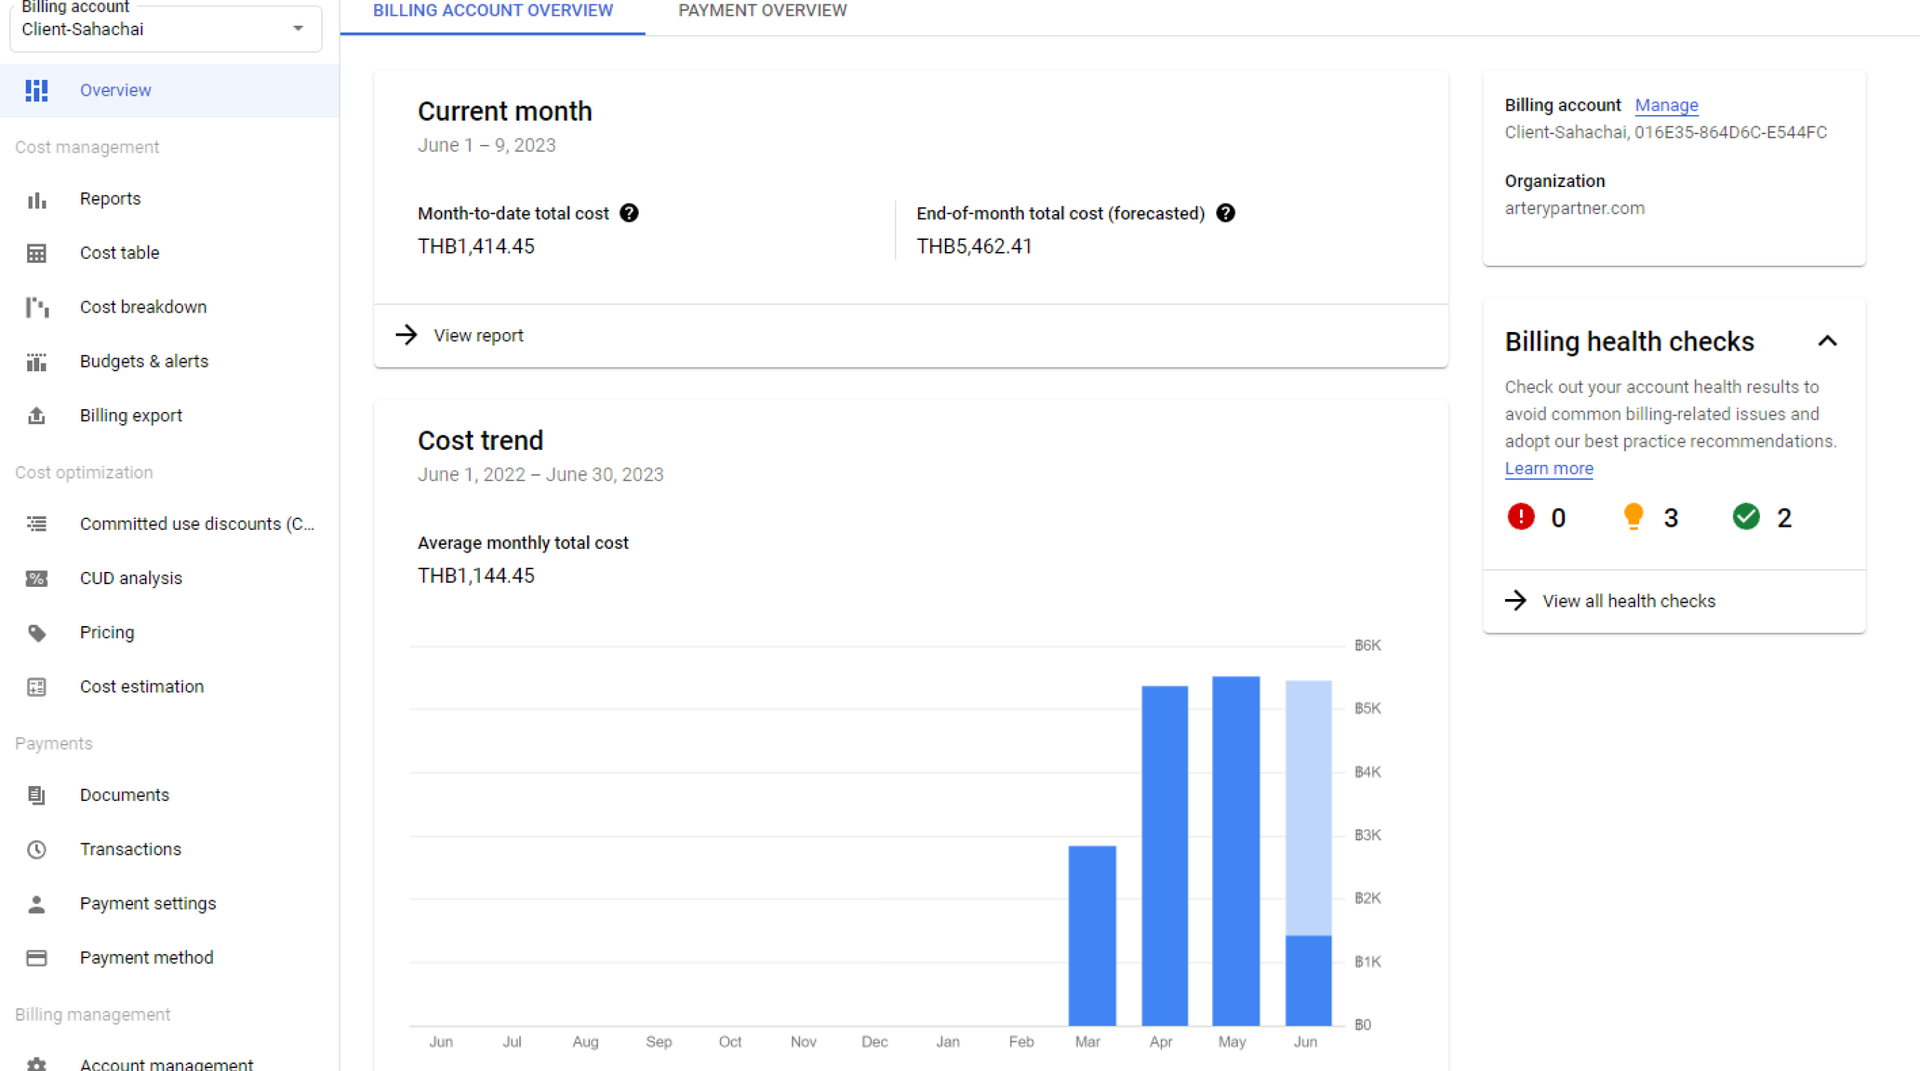
Task: Click the red error health check indicator
Action: click(x=1520, y=517)
